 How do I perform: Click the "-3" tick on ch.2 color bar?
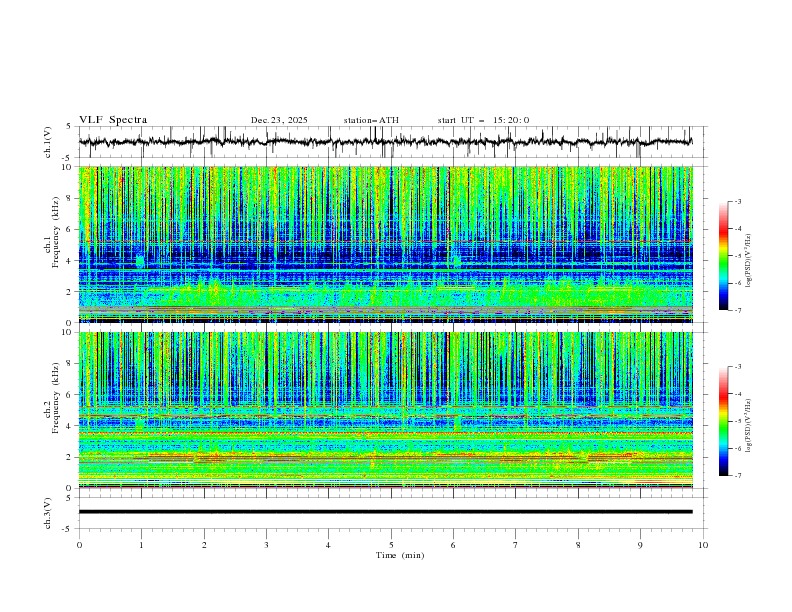point(737,367)
